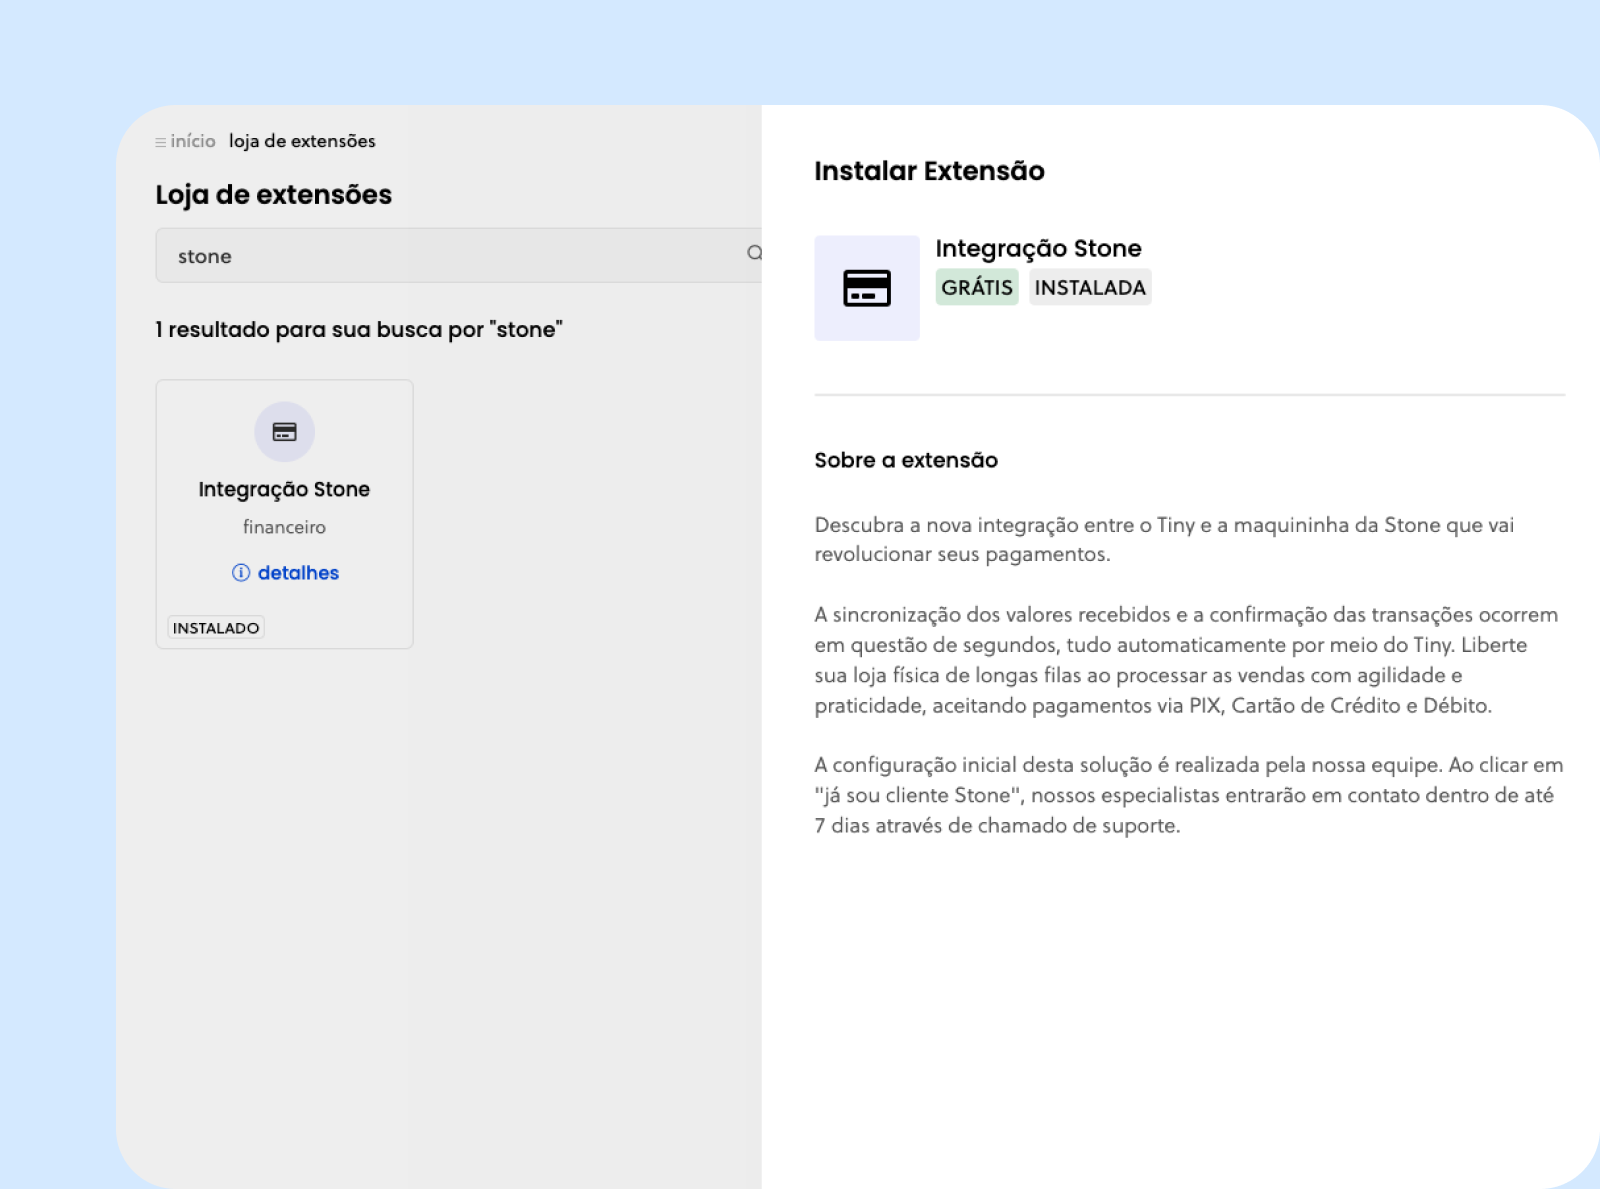Click the search field containing 'stone'
1600x1189 pixels.
(x=450, y=256)
